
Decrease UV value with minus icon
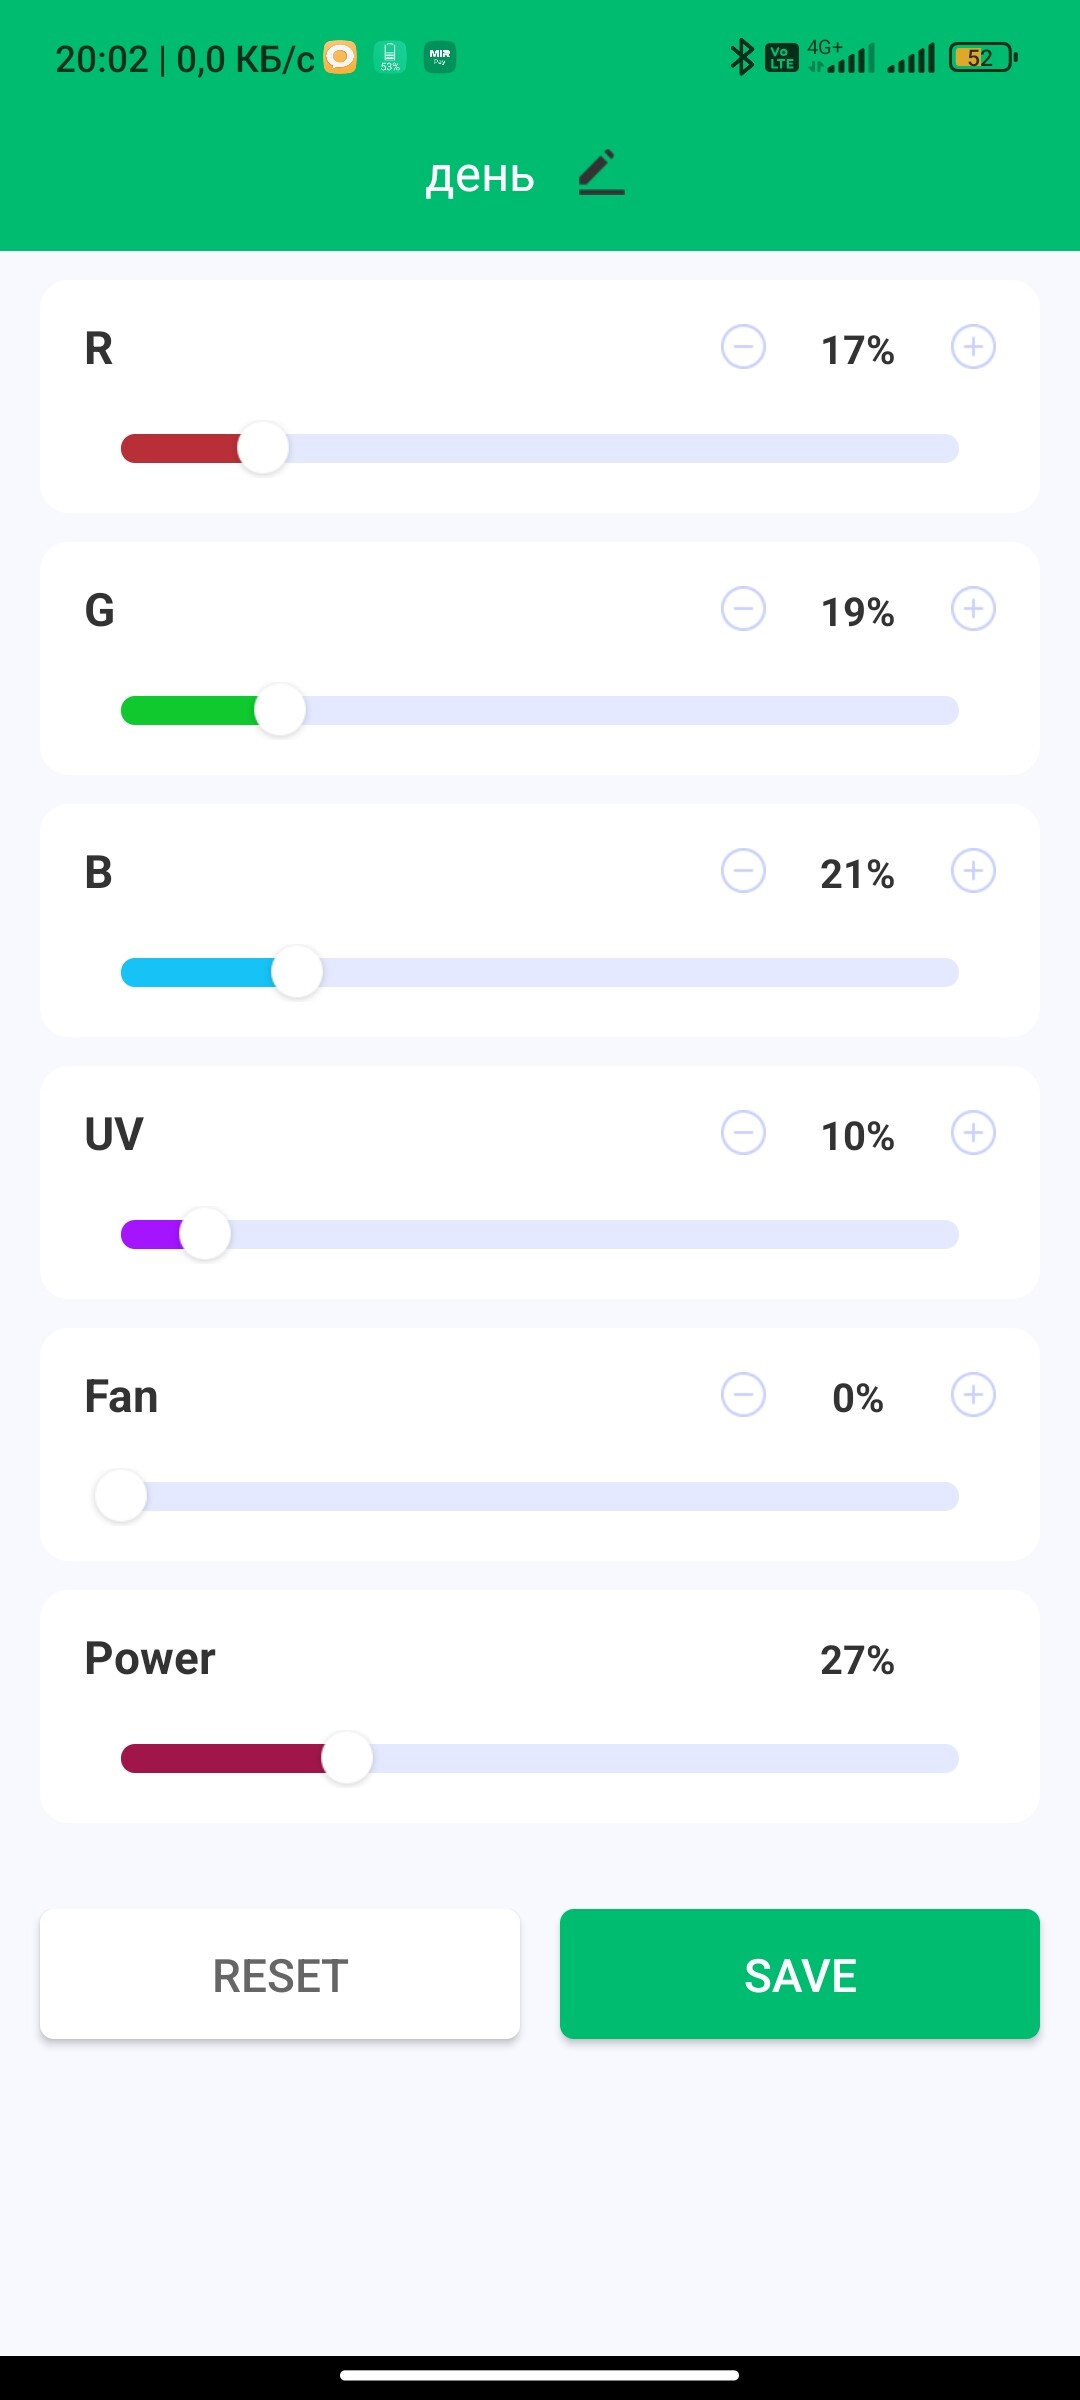(743, 1133)
